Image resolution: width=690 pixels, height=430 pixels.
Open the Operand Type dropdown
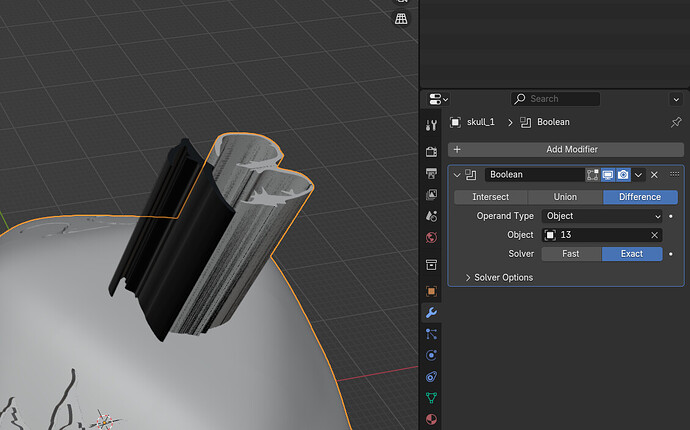(x=602, y=216)
